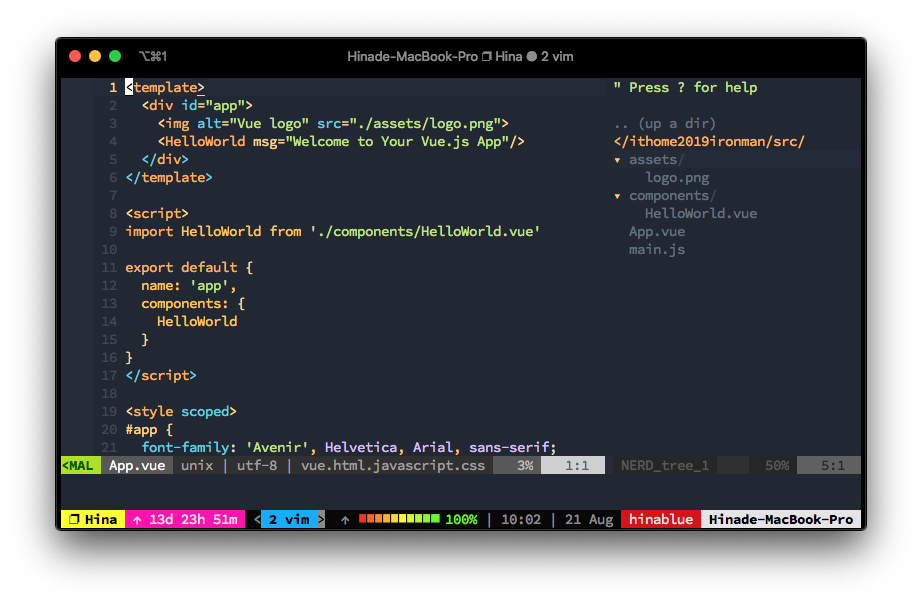Click the '>' marker after '2 vim'
The image size is (922, 604).
pos(321,519)
